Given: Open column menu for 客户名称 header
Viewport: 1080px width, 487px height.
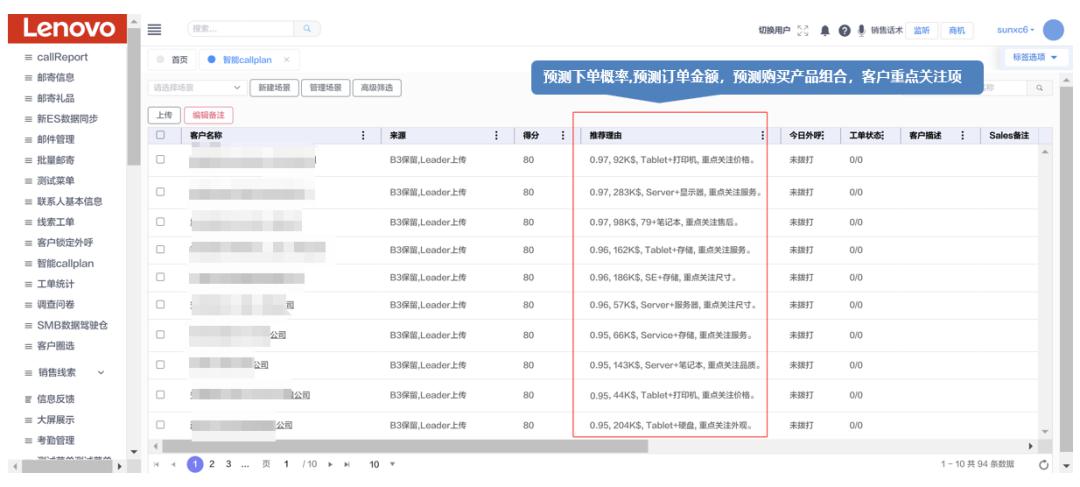Looking at the screenshot, I should 363,136.
